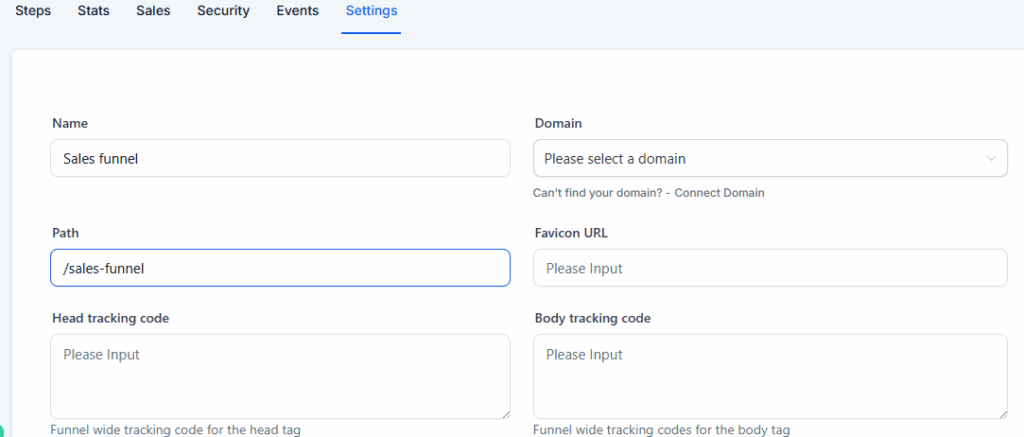Open the 'Please select a domain' dropdown

(x=760, y=158)
